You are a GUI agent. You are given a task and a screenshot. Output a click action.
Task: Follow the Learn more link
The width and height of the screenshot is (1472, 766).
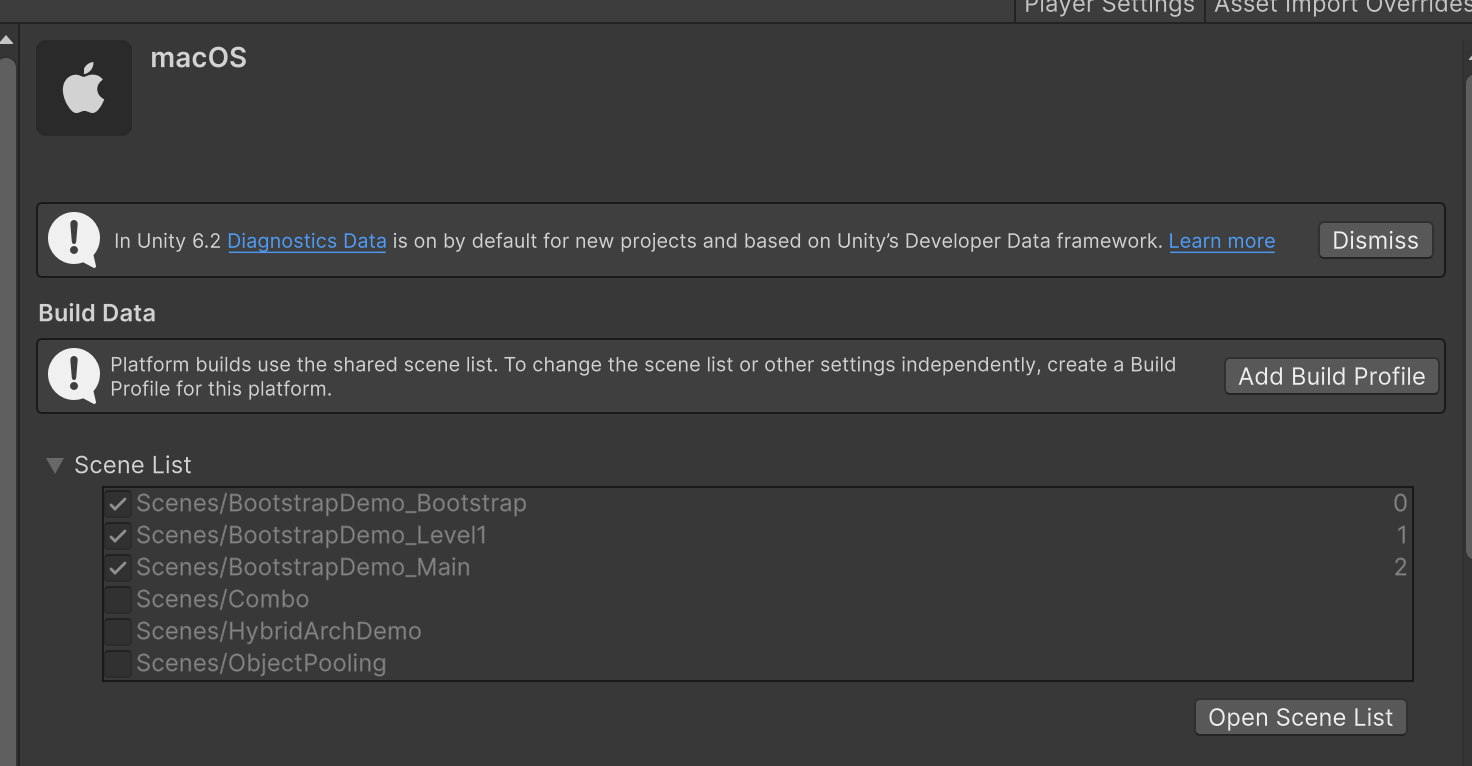(x=1221, y=241)
